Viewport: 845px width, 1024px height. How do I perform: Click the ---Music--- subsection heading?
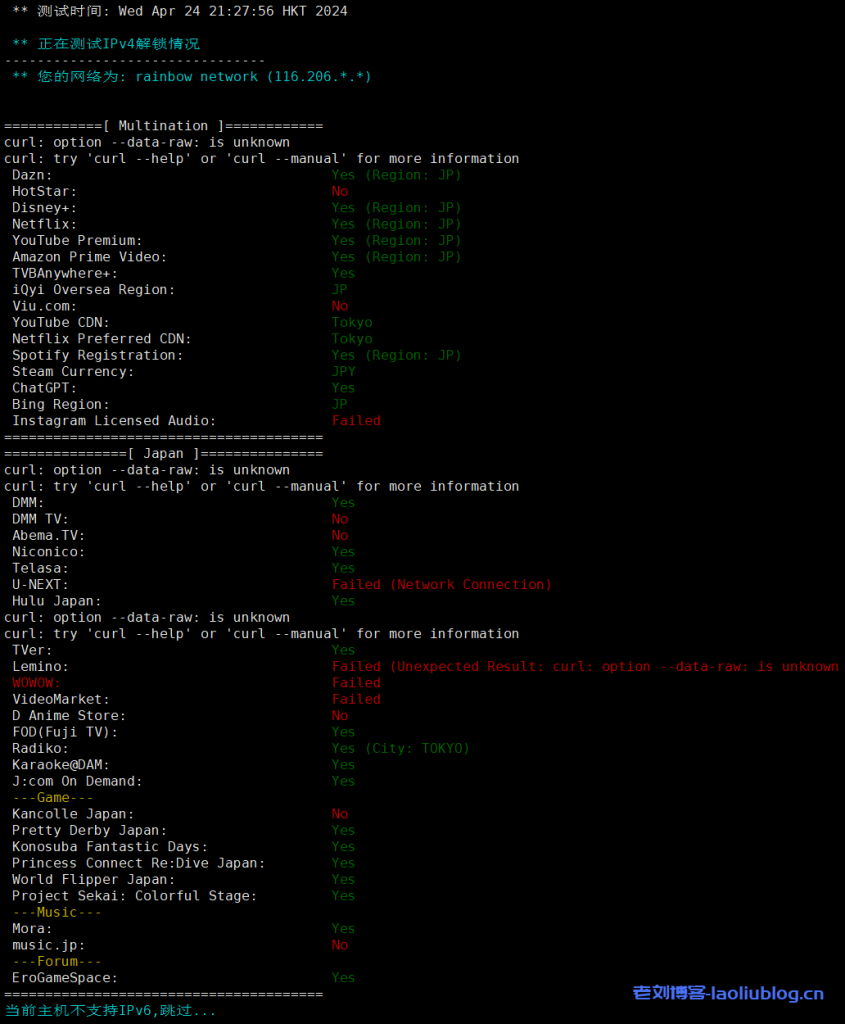pyautogui.click(x=57, y=912)
